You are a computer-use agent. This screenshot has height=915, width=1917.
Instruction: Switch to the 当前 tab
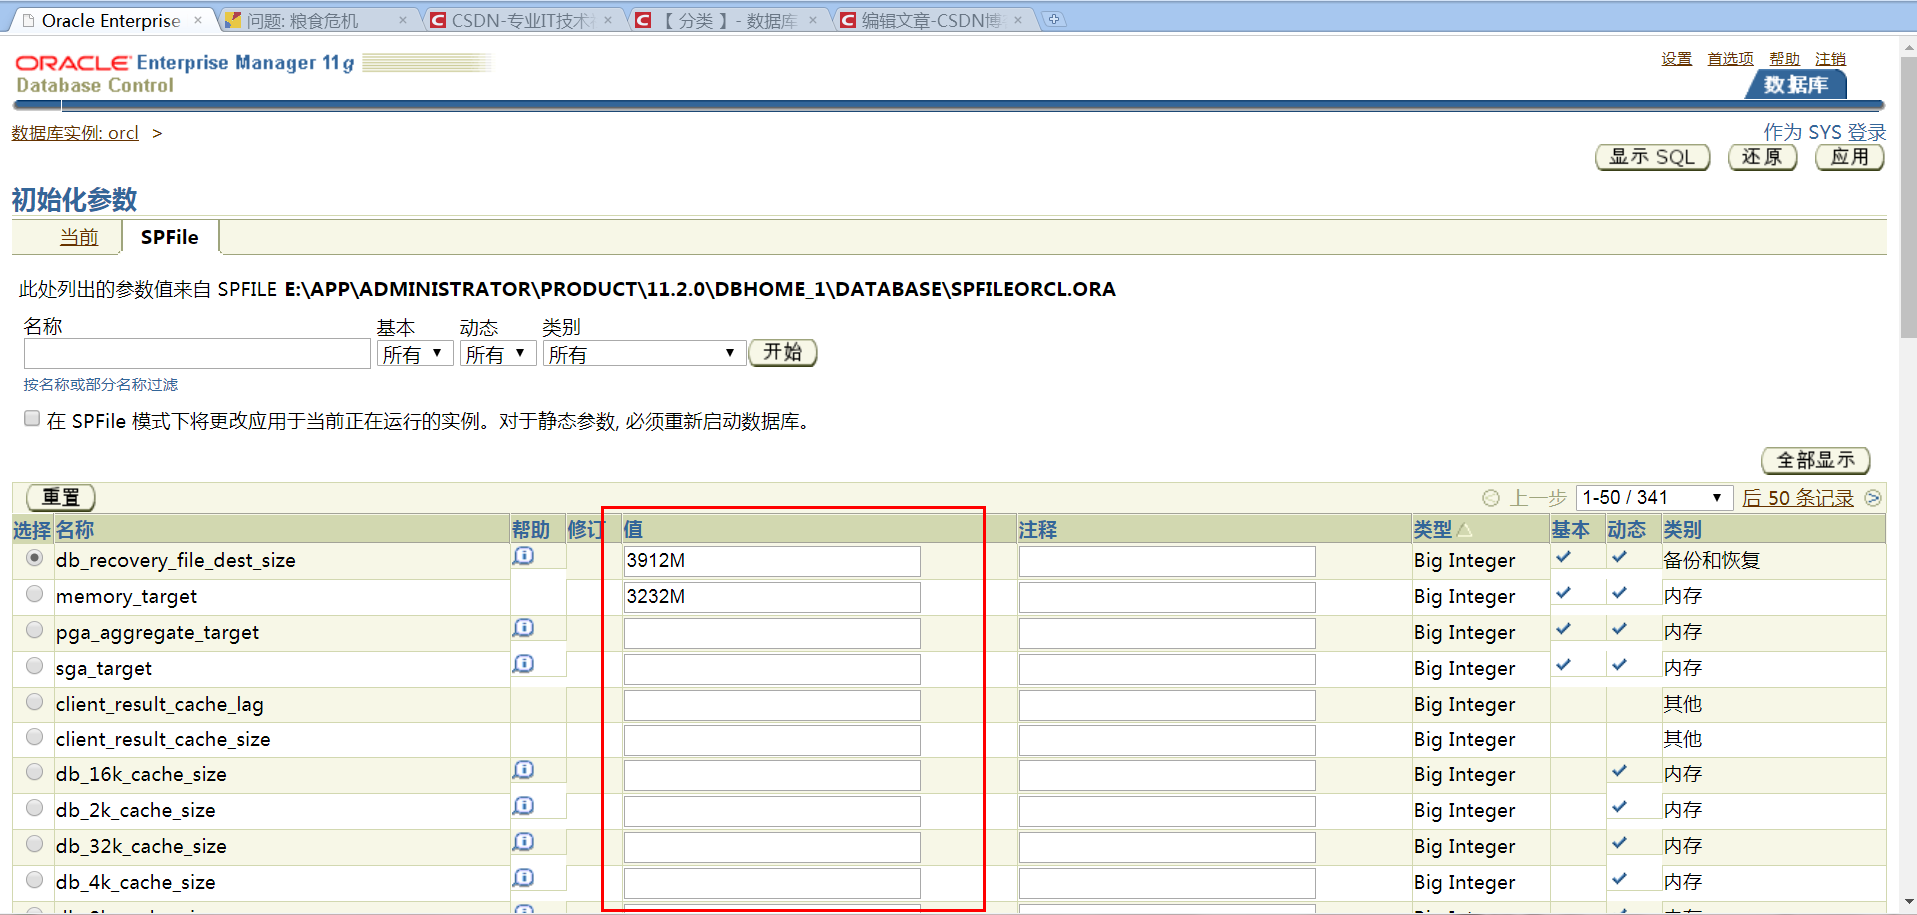(78, 237)
